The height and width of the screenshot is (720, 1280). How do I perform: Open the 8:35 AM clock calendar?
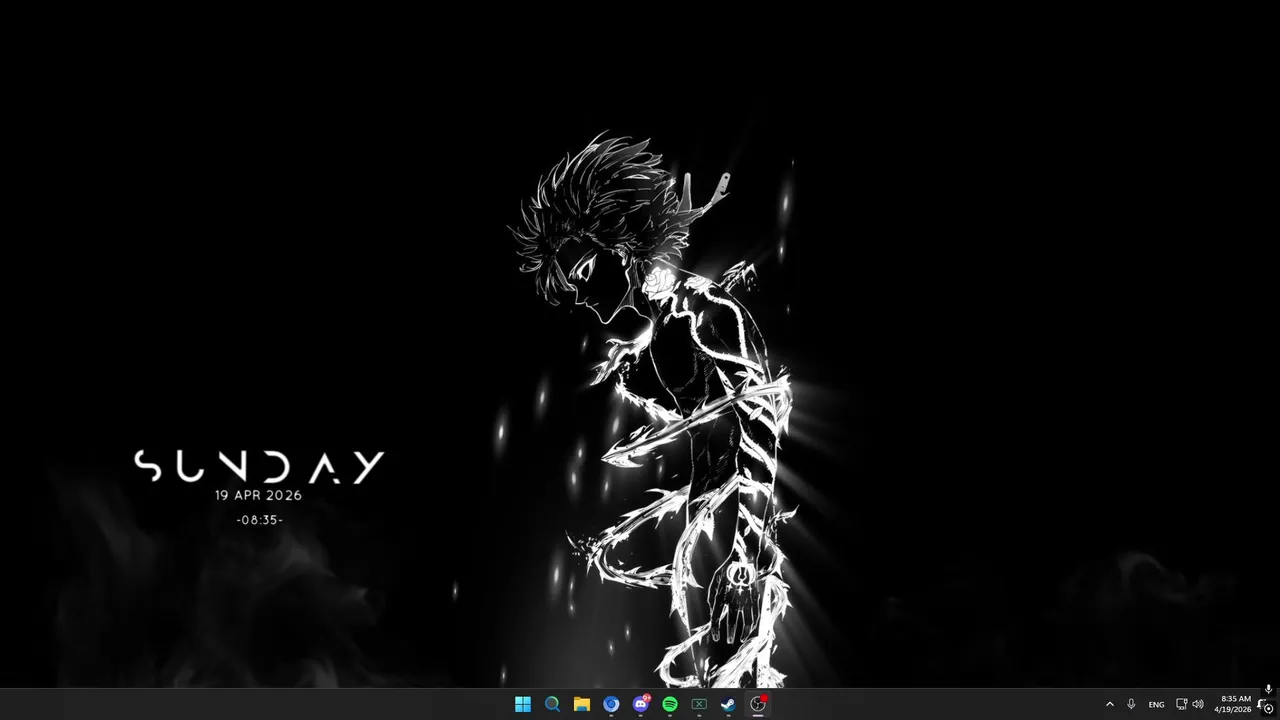pos(1233,704)
